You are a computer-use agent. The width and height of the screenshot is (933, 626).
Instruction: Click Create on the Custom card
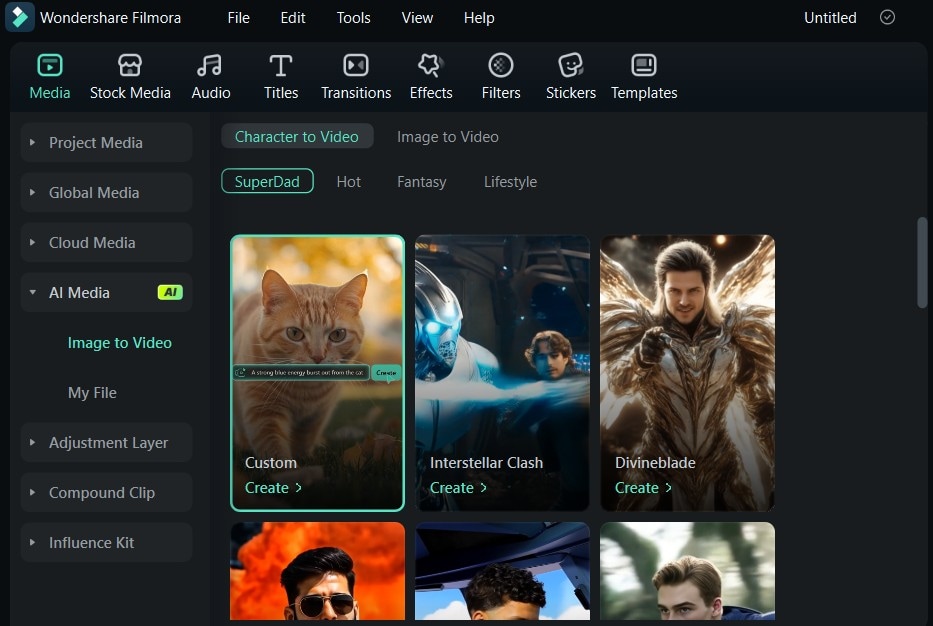pos(274,488)
